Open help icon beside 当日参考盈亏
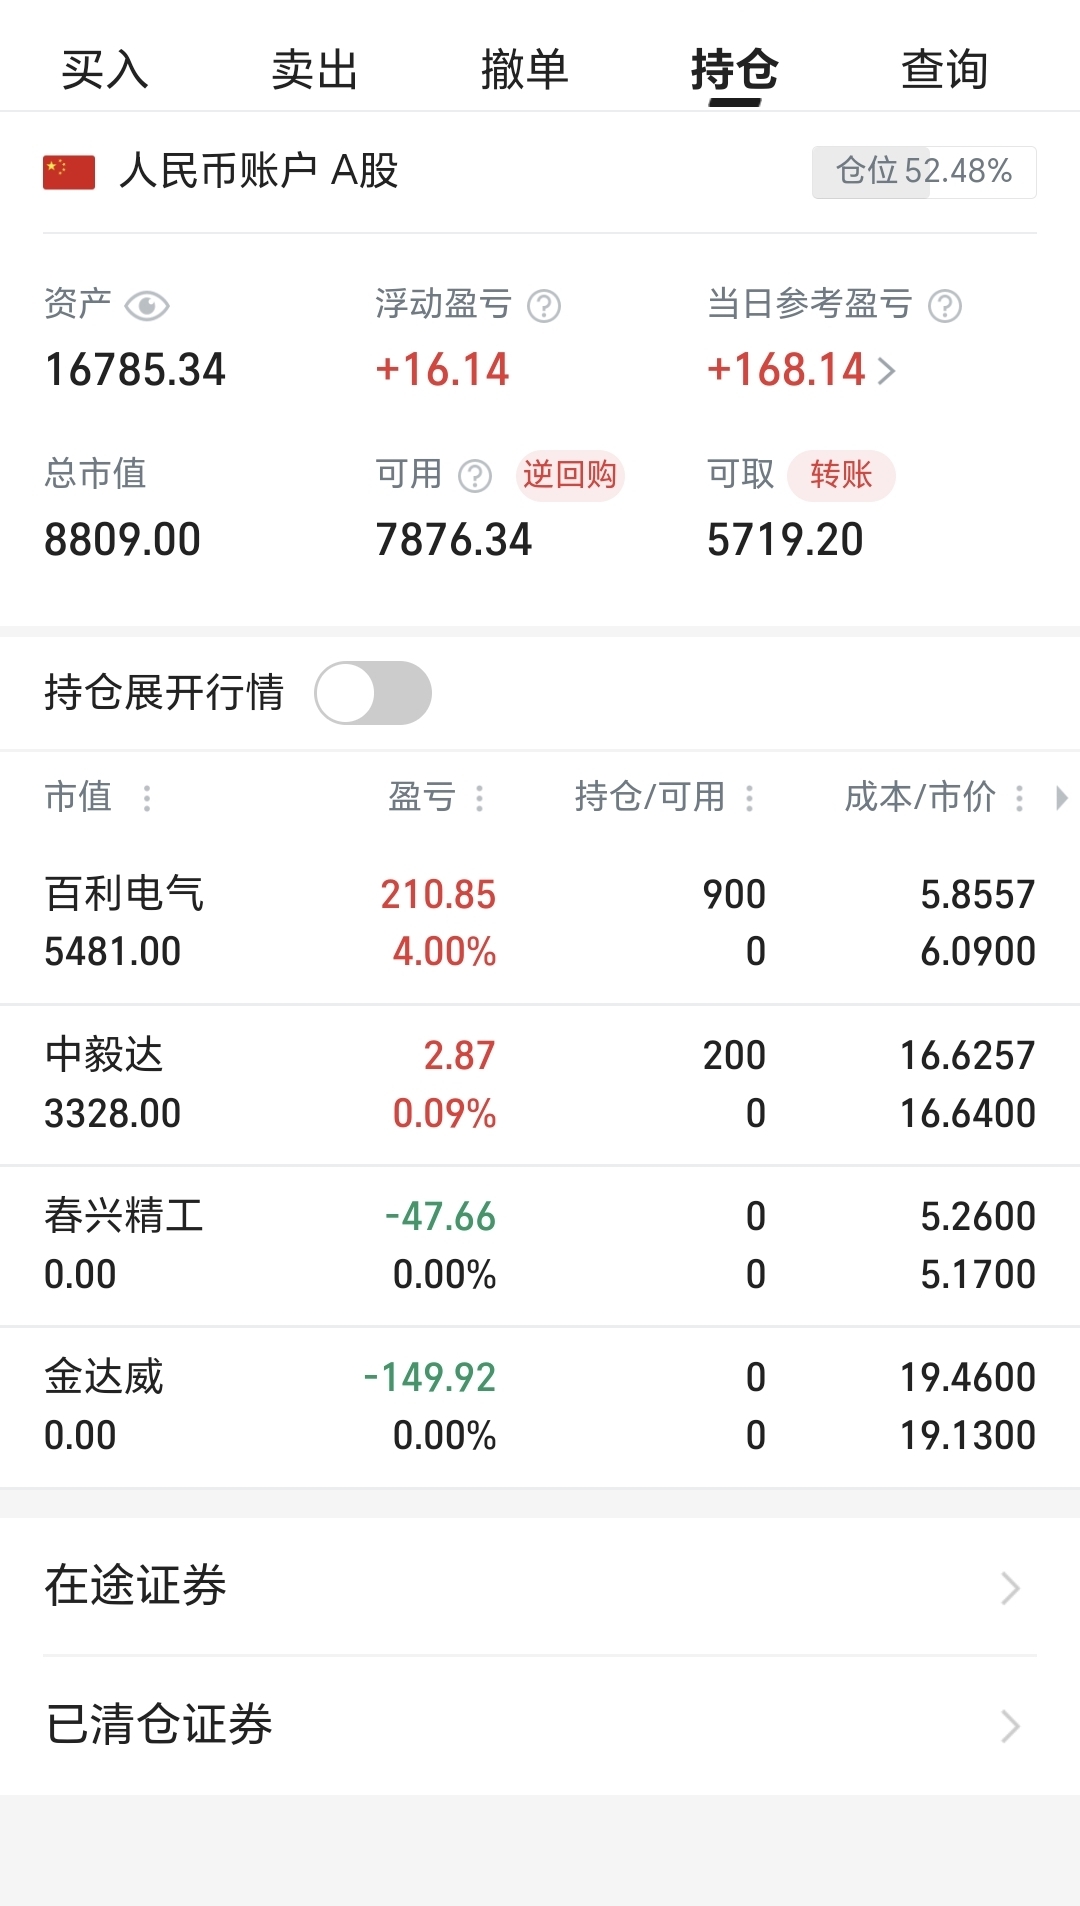The height and width of the screenshot is (1906, 1080). [945, 306]
